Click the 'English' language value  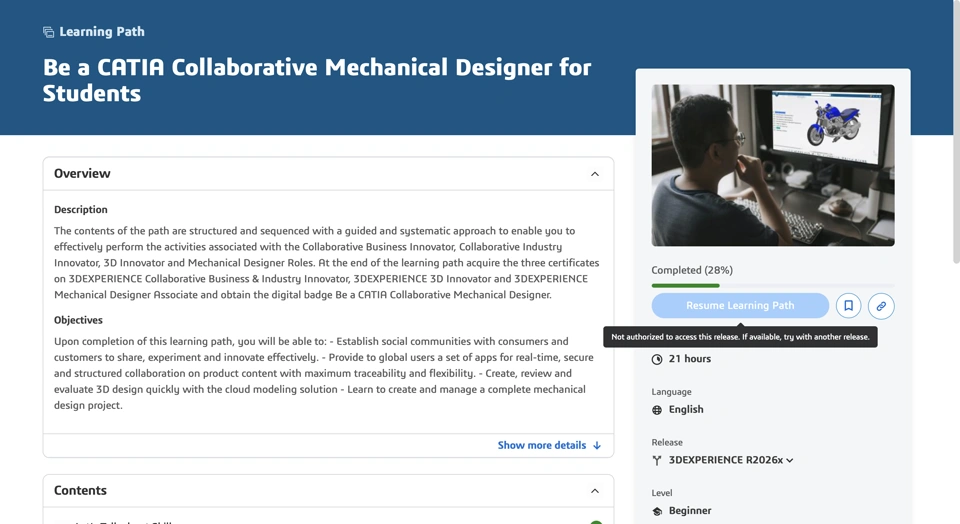[x=686, y=410]
